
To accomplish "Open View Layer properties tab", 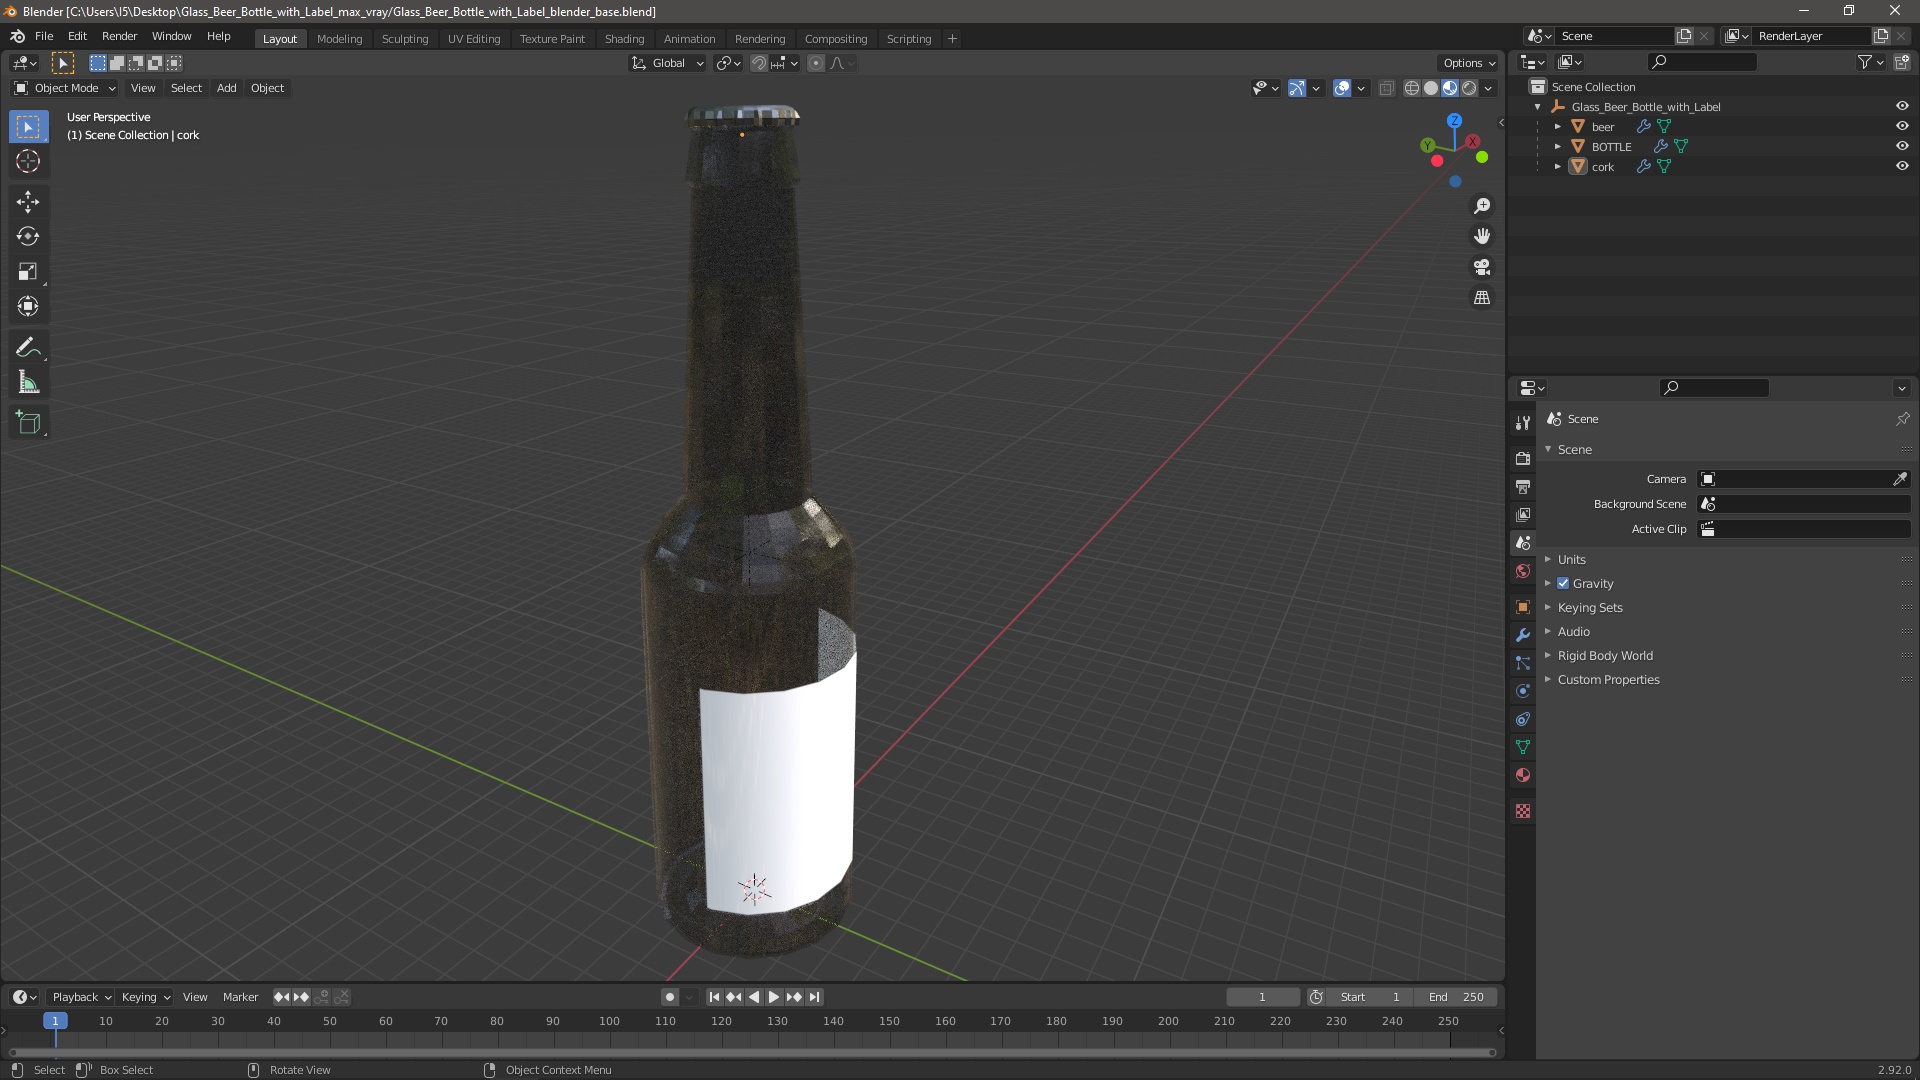I will click(x=1523, y=514).
